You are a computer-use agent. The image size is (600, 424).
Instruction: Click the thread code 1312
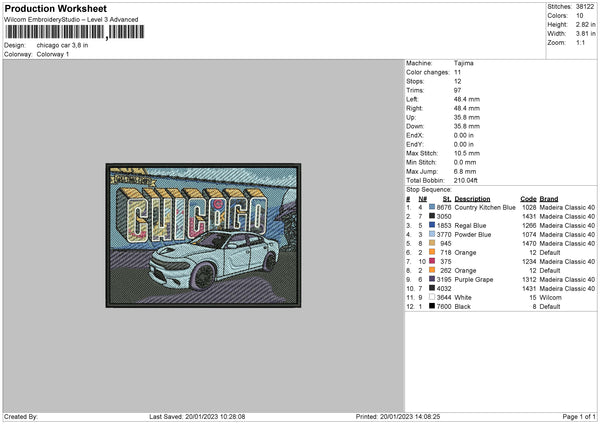coord(529,280)
